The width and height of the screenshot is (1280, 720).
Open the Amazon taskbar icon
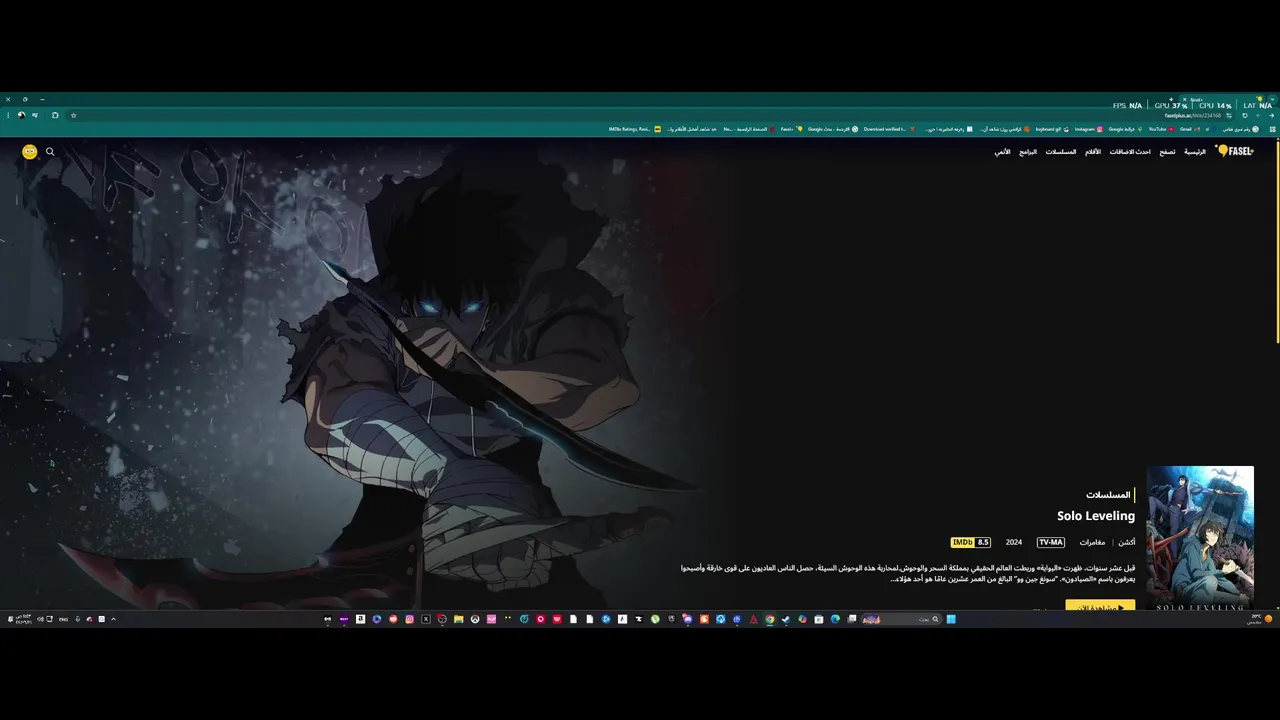361,619
